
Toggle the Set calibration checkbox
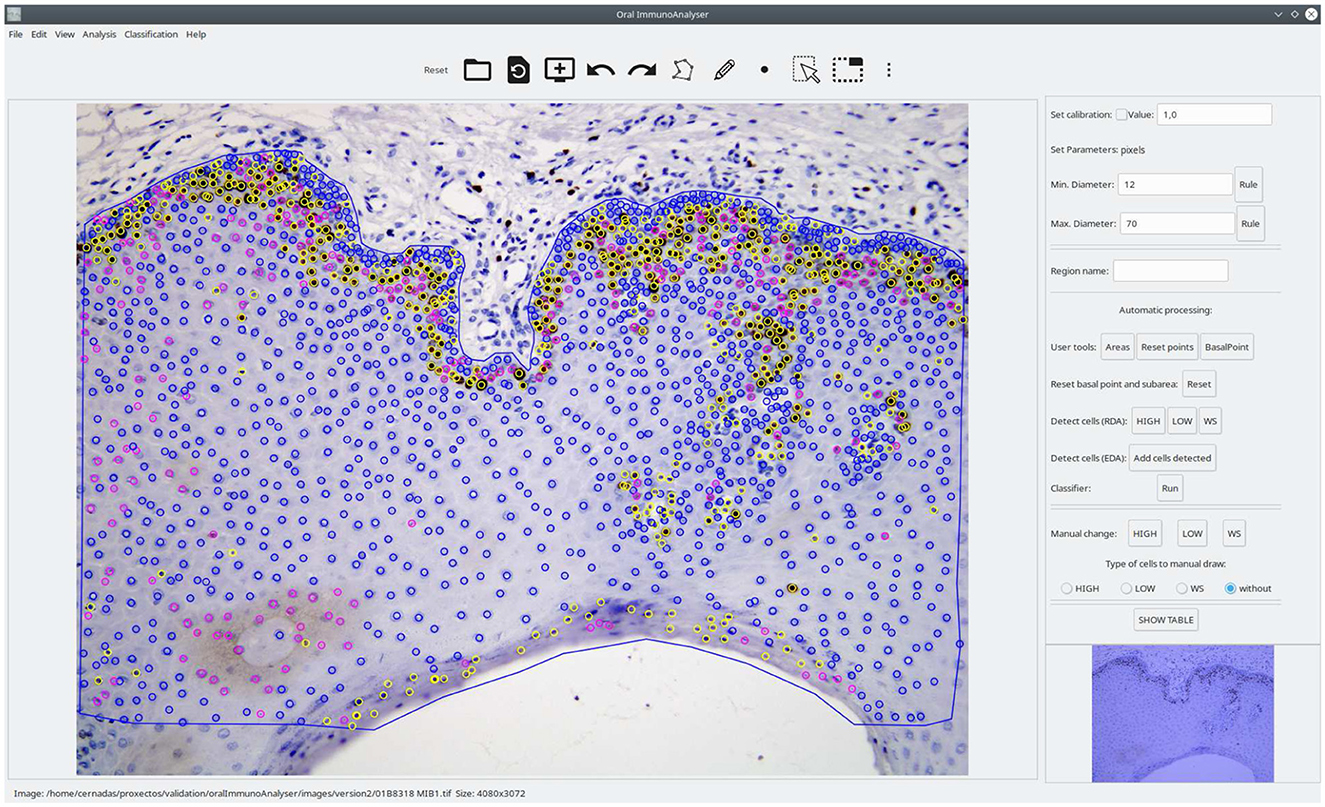coord(1121,114)
